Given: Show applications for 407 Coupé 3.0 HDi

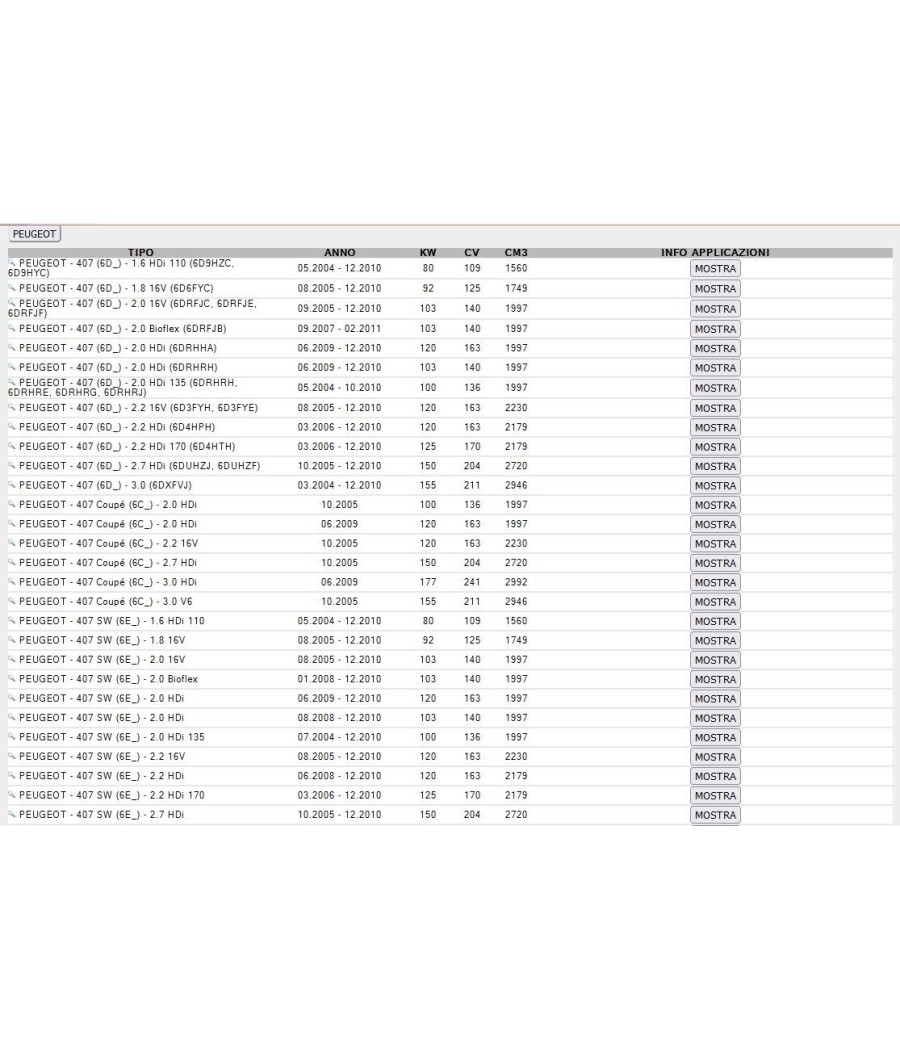Looking at the screenshot, I should [x=715, y=583].
